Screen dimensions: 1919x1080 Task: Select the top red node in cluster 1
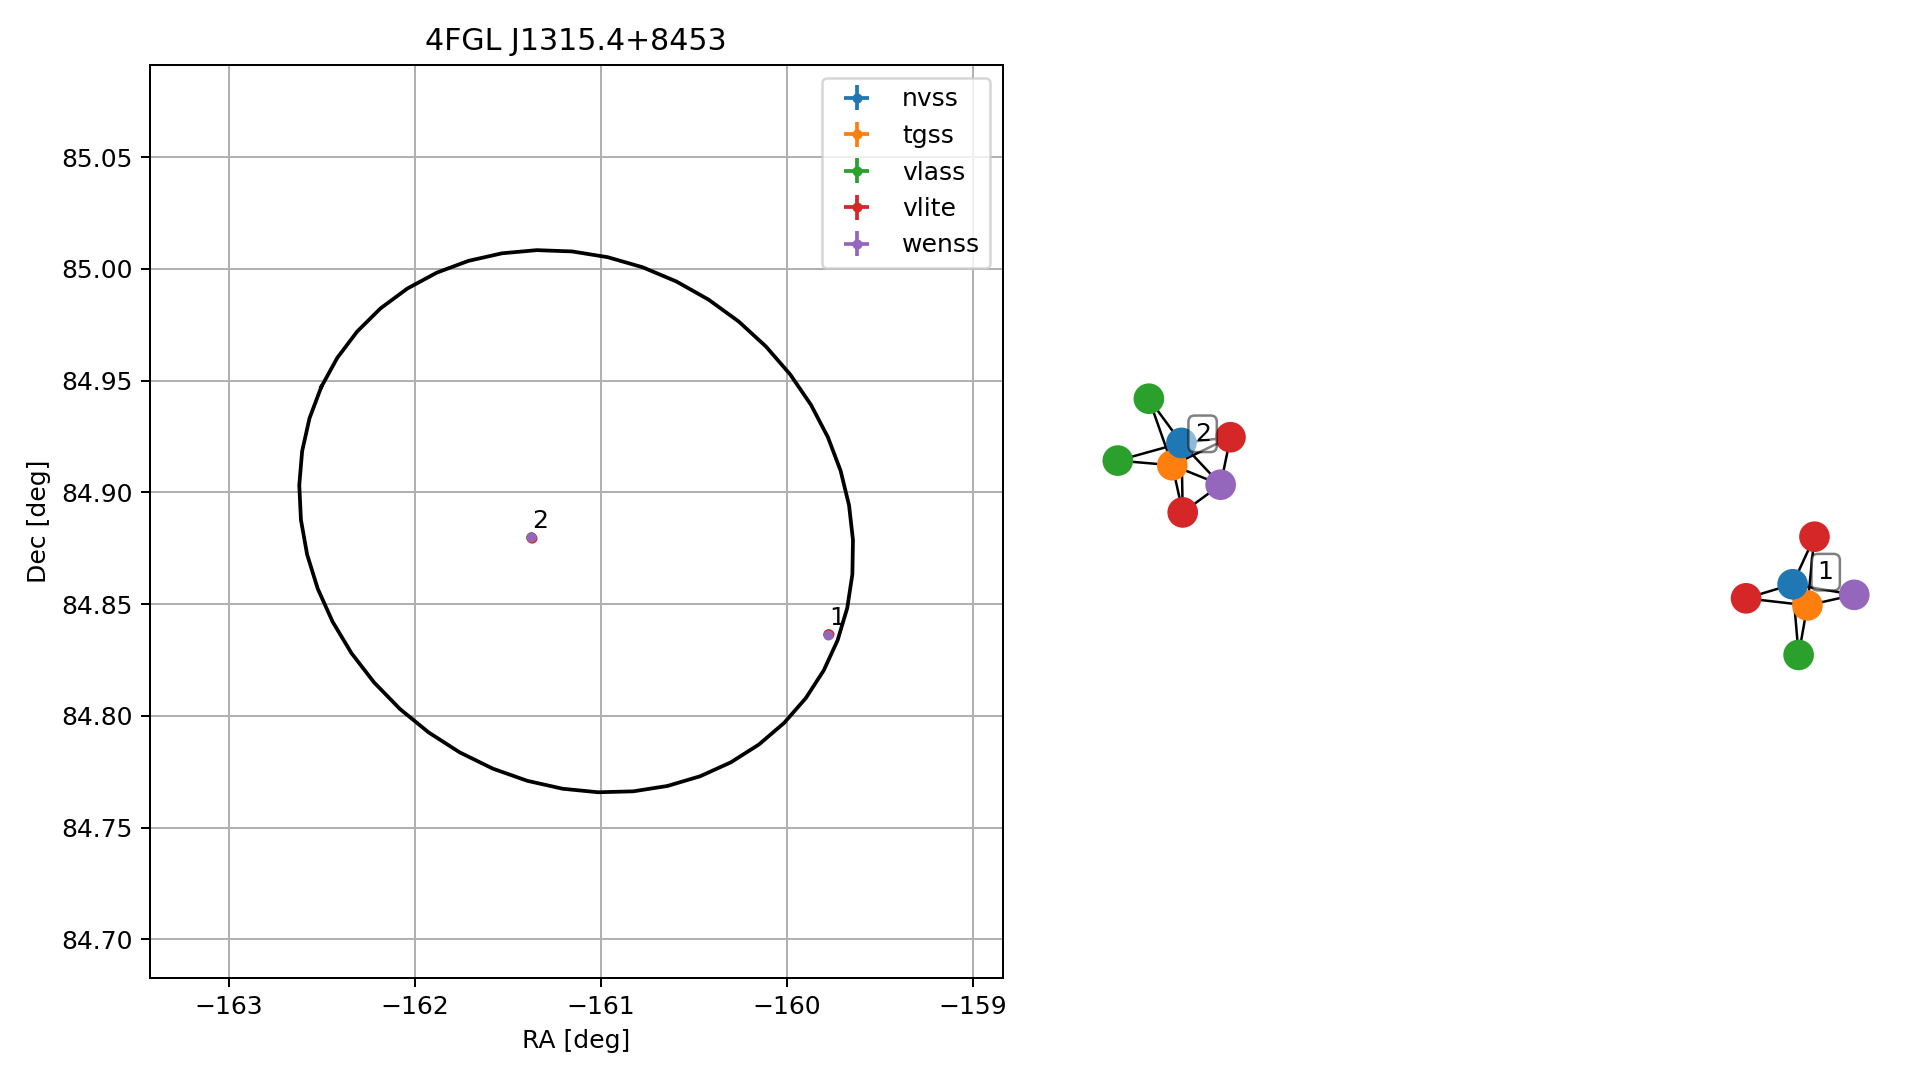1814,537
